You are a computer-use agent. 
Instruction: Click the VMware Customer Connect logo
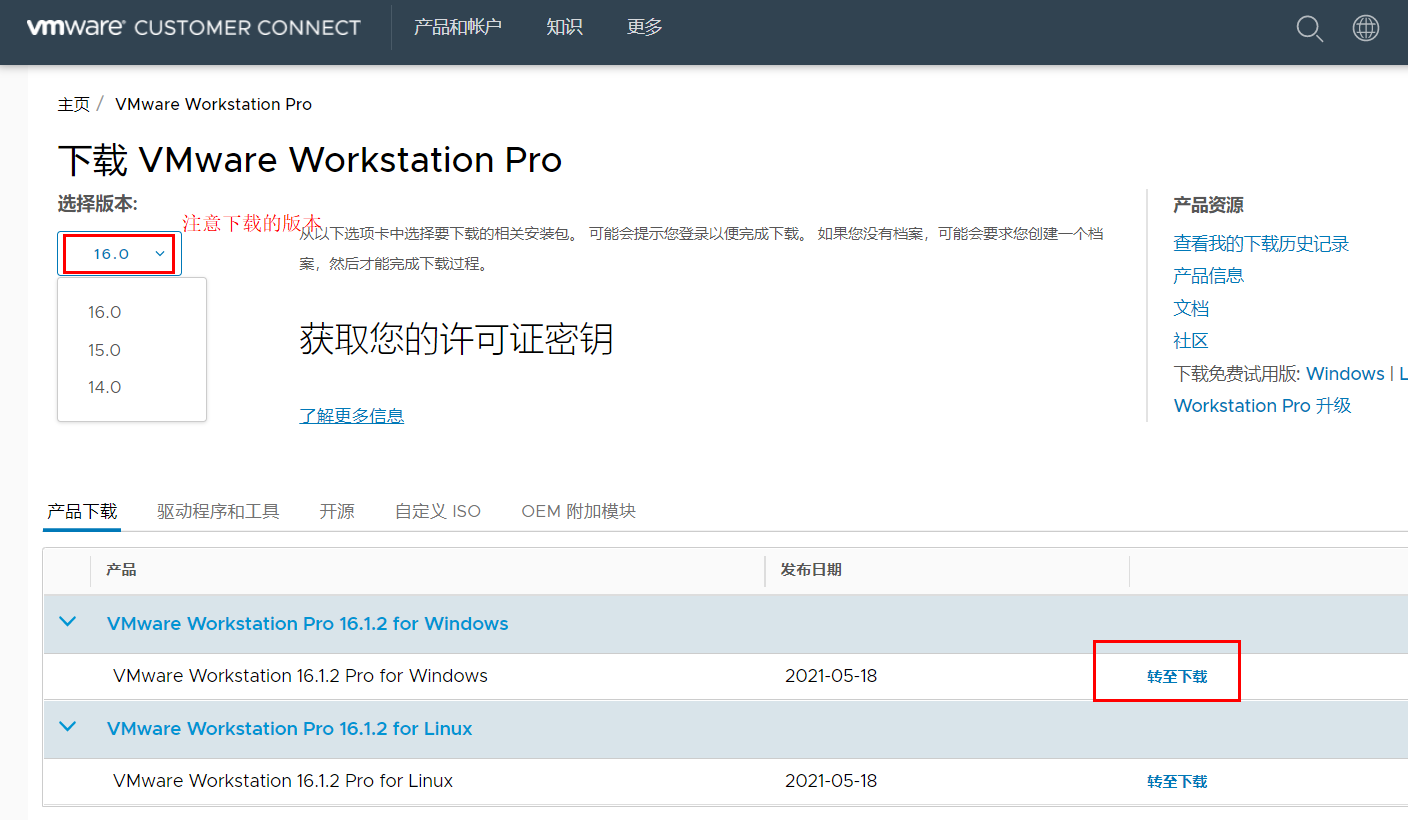tap(194, 27)
